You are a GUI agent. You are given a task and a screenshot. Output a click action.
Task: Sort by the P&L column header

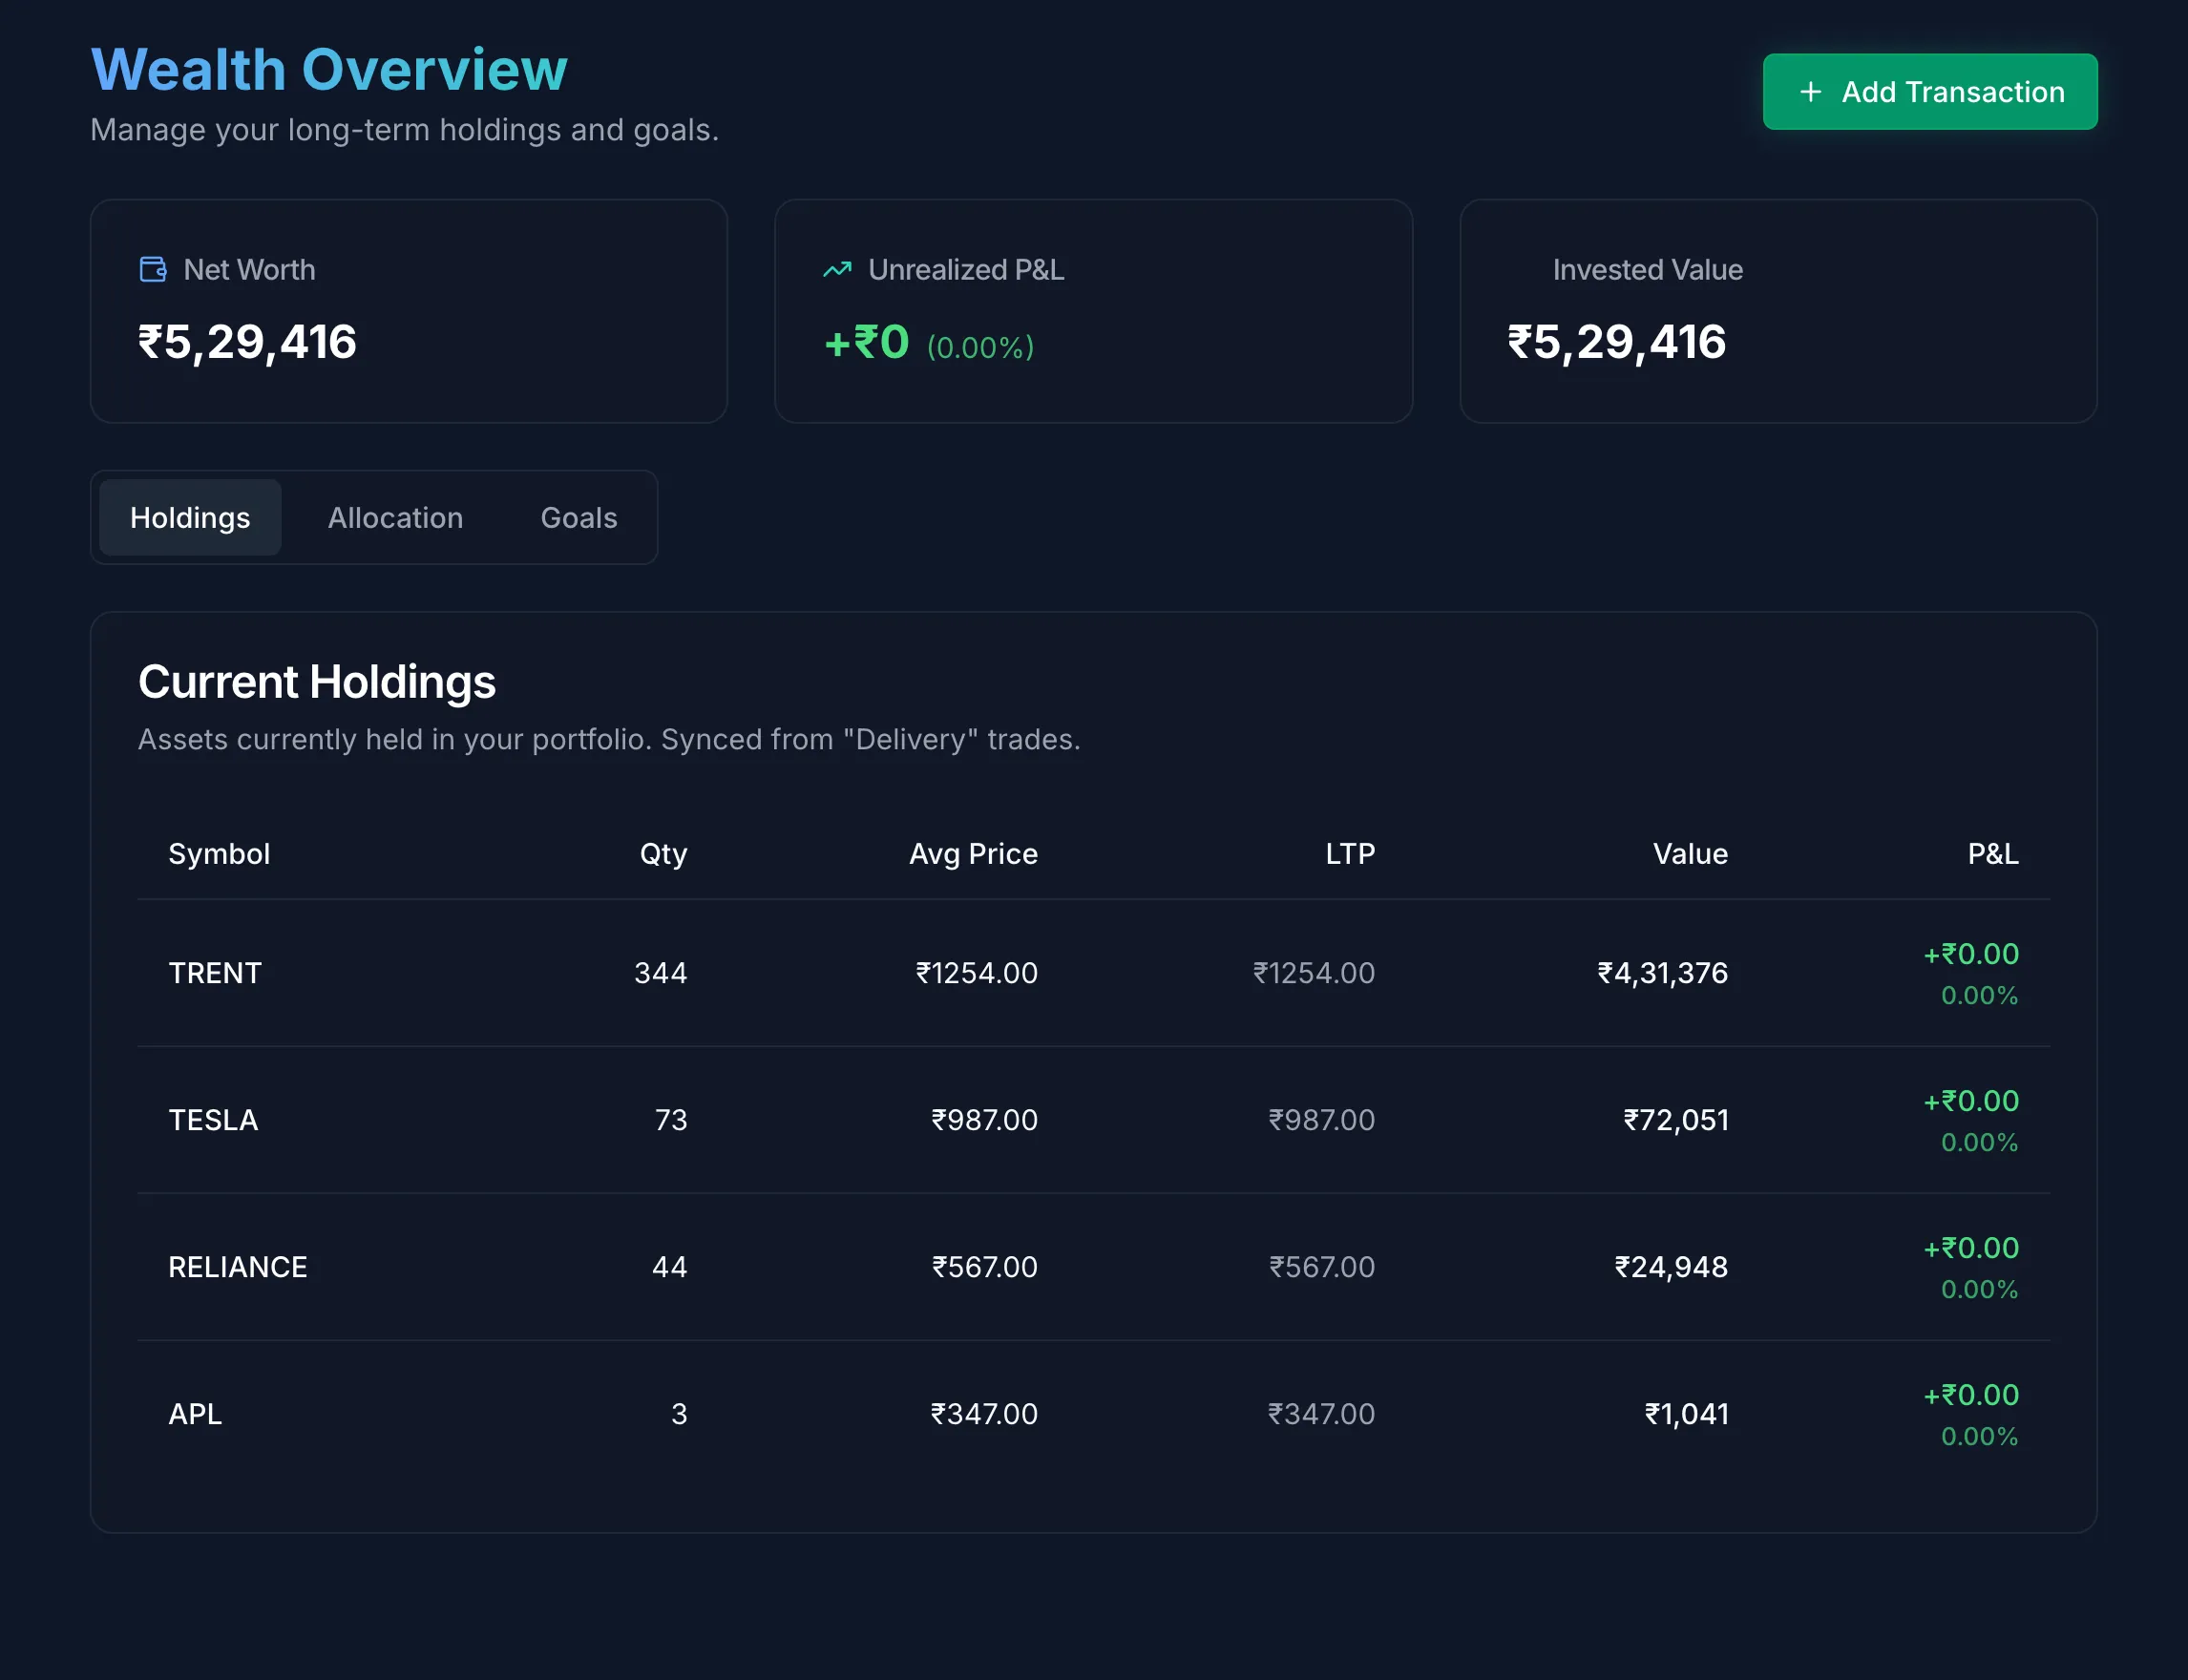[x=1992, y=853]
